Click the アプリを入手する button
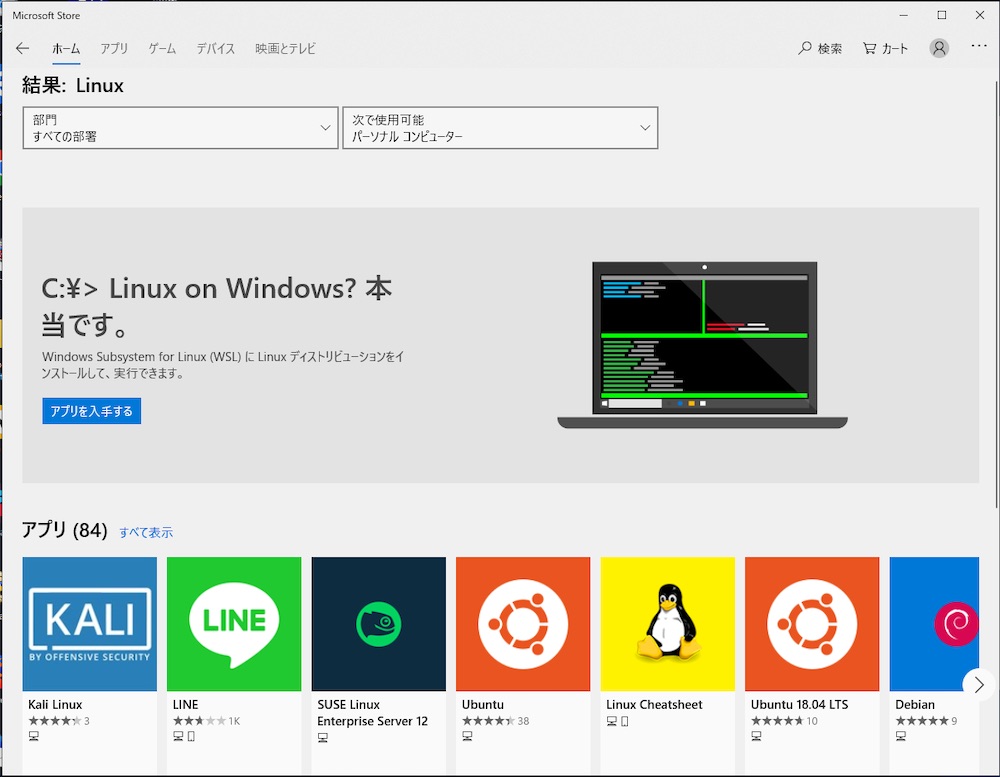This screenshot has height=777, width=1000. 92,411
